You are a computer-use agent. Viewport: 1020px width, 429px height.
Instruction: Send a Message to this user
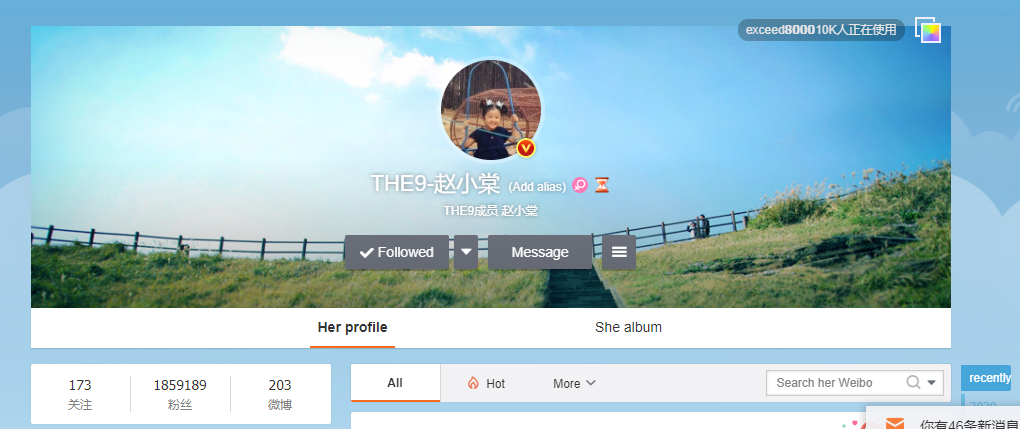(x=540, y=252)
